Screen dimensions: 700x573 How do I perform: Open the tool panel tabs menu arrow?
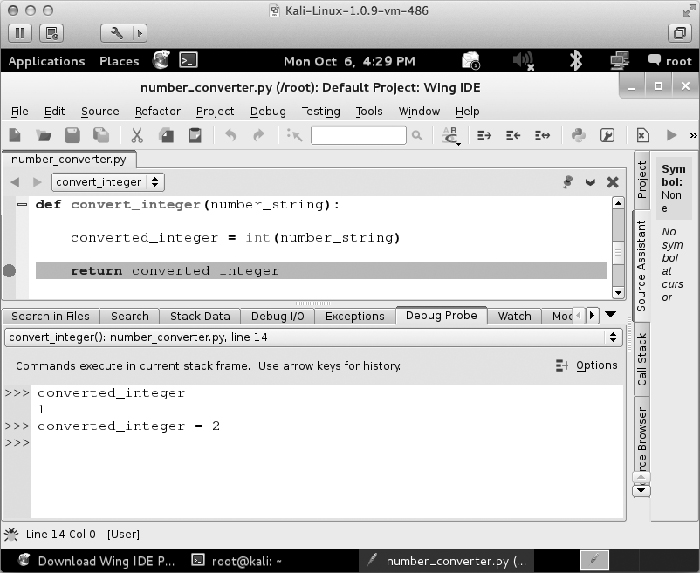click(611, 315)
